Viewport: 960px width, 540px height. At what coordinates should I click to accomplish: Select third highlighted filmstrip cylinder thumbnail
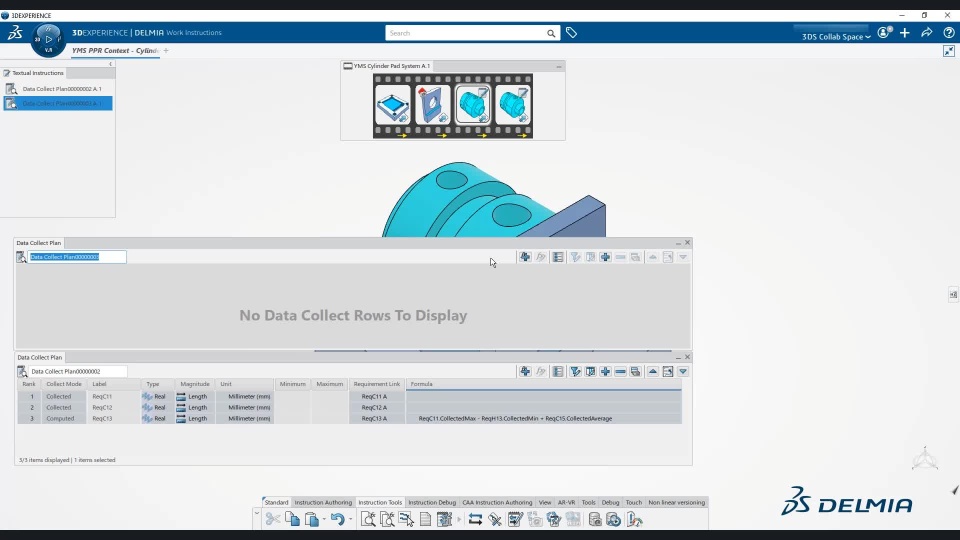[473, 105]
